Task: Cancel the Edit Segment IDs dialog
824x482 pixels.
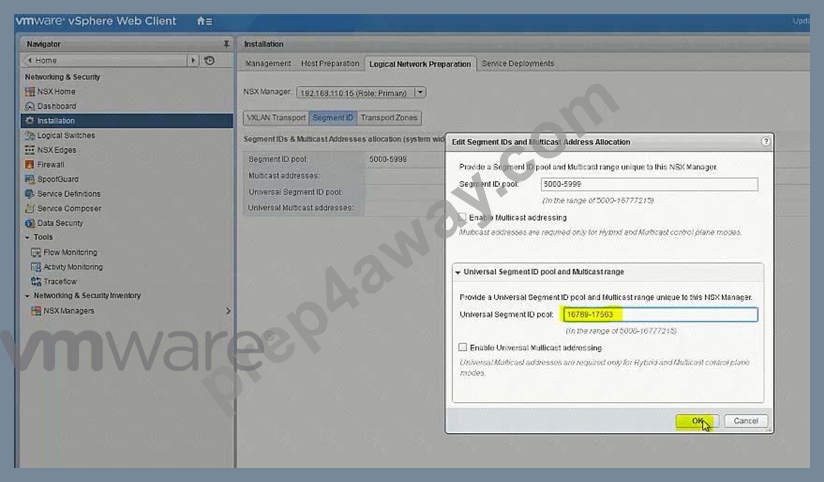Action: pyautogui.click(x=746, y=421)
